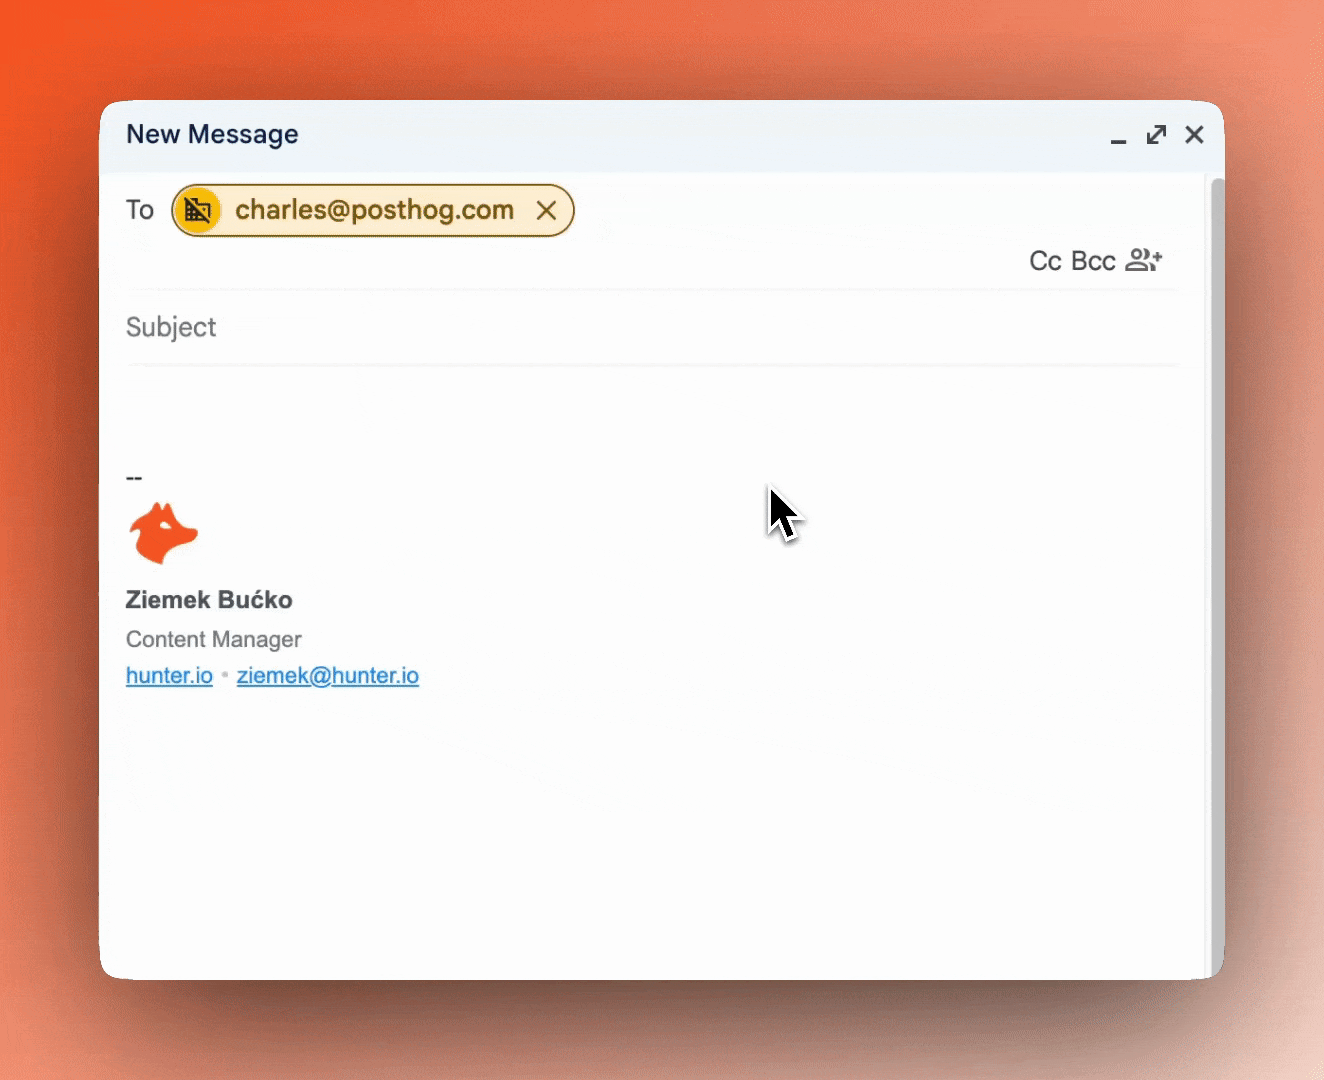The image size is (1324, 1080).
Task: Open the hunter.io link in signature
Action: 169,676
